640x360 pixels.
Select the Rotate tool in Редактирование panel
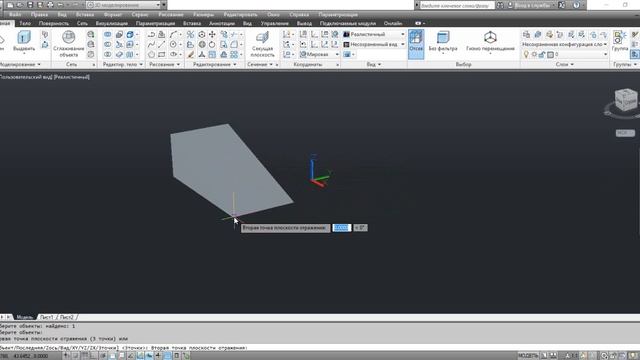pos(212,44)
